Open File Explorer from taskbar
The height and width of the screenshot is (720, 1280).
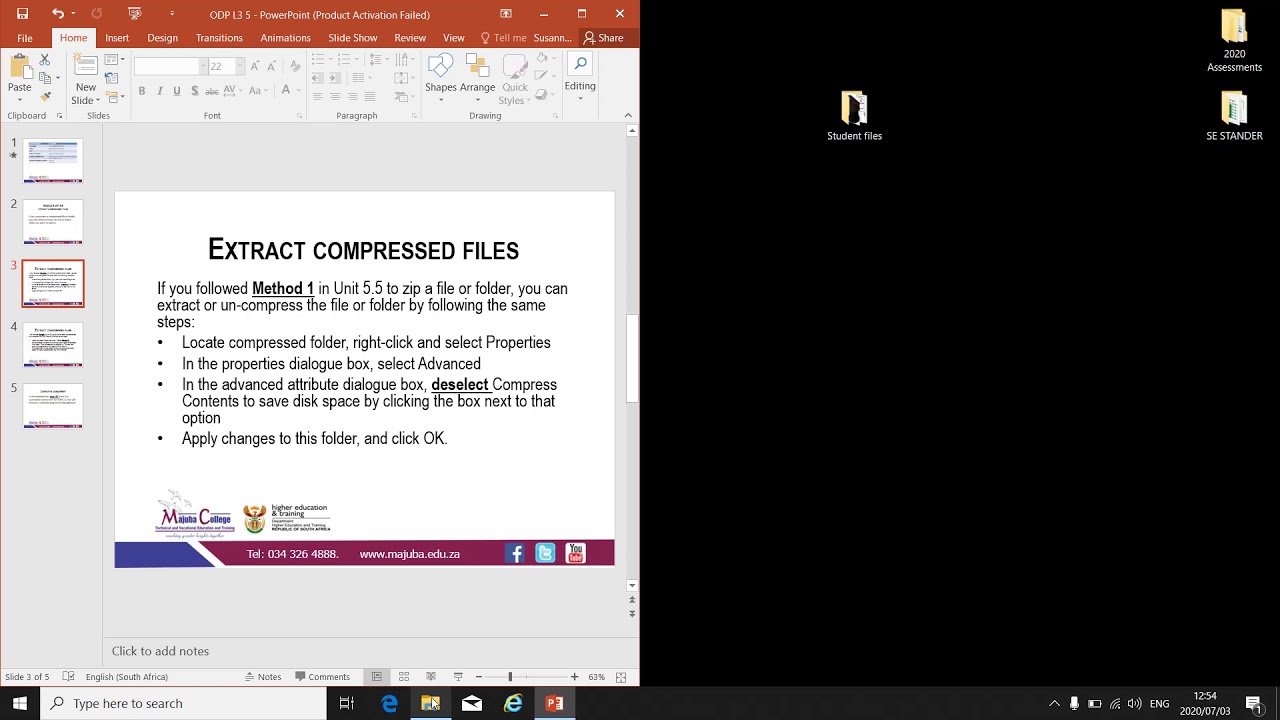coord(431,703)
